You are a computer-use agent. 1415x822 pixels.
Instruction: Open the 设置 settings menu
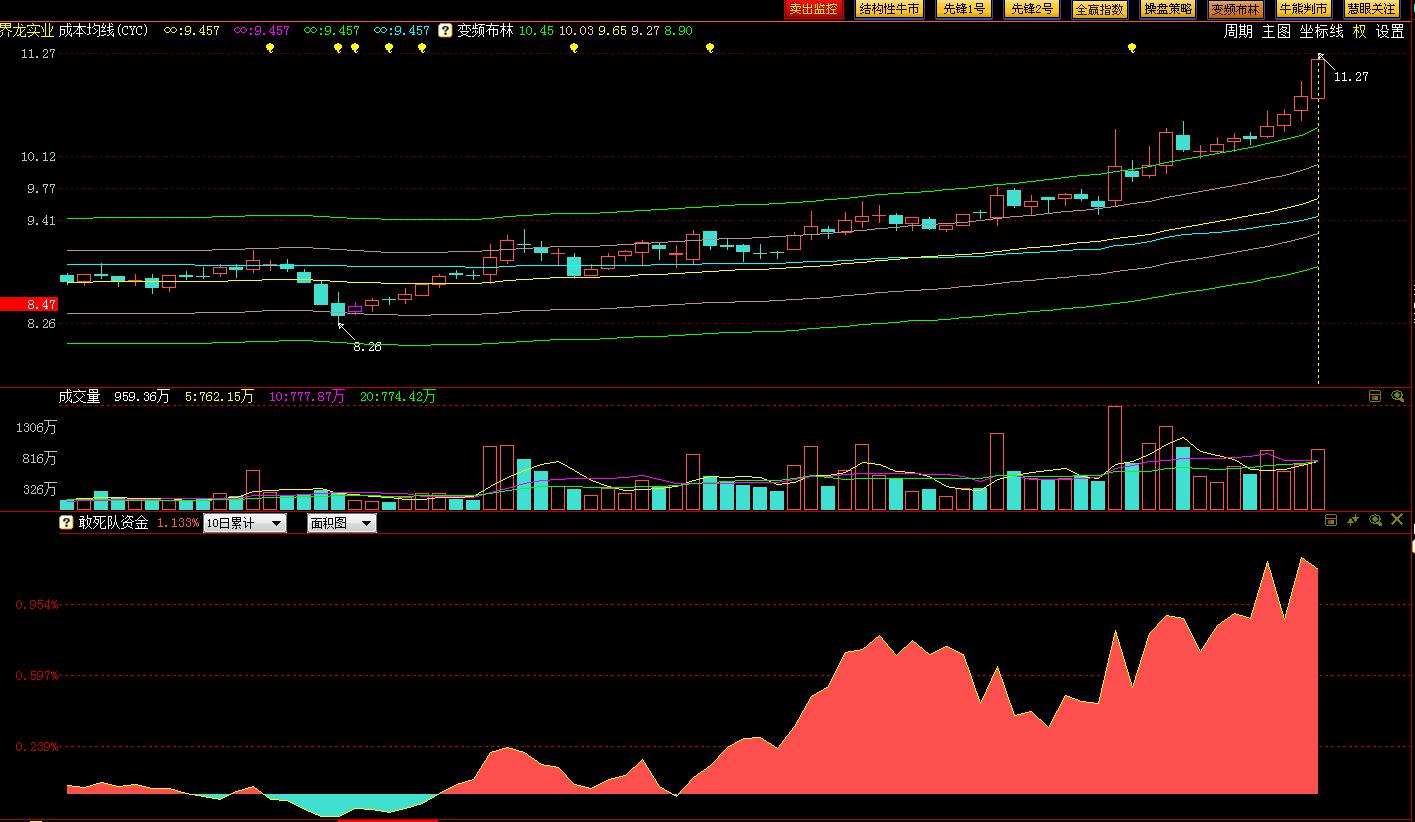[1390, 31]
